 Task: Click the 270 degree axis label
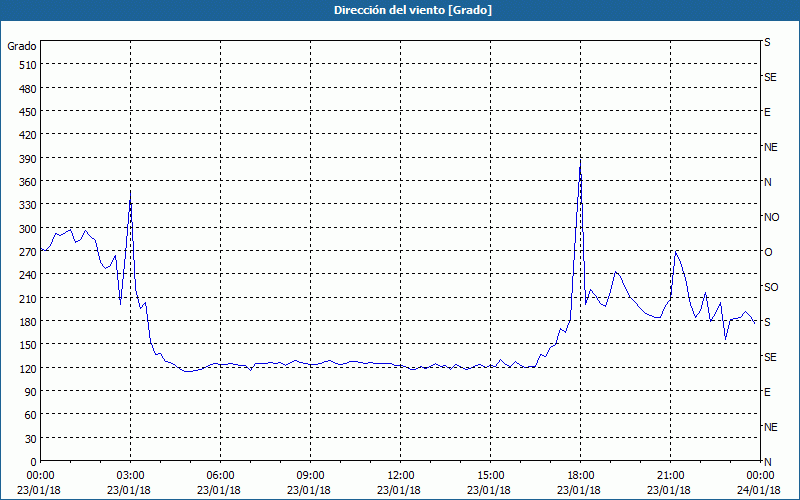click(x=29, y=252)
